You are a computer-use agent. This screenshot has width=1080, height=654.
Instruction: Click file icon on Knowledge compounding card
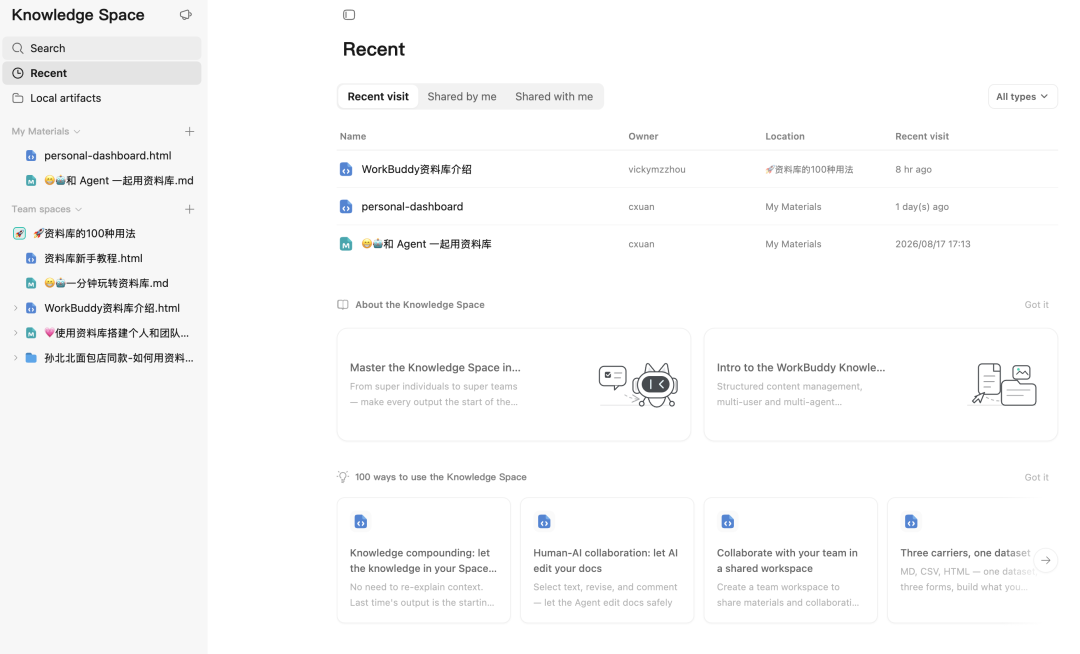tap(360, 522)
